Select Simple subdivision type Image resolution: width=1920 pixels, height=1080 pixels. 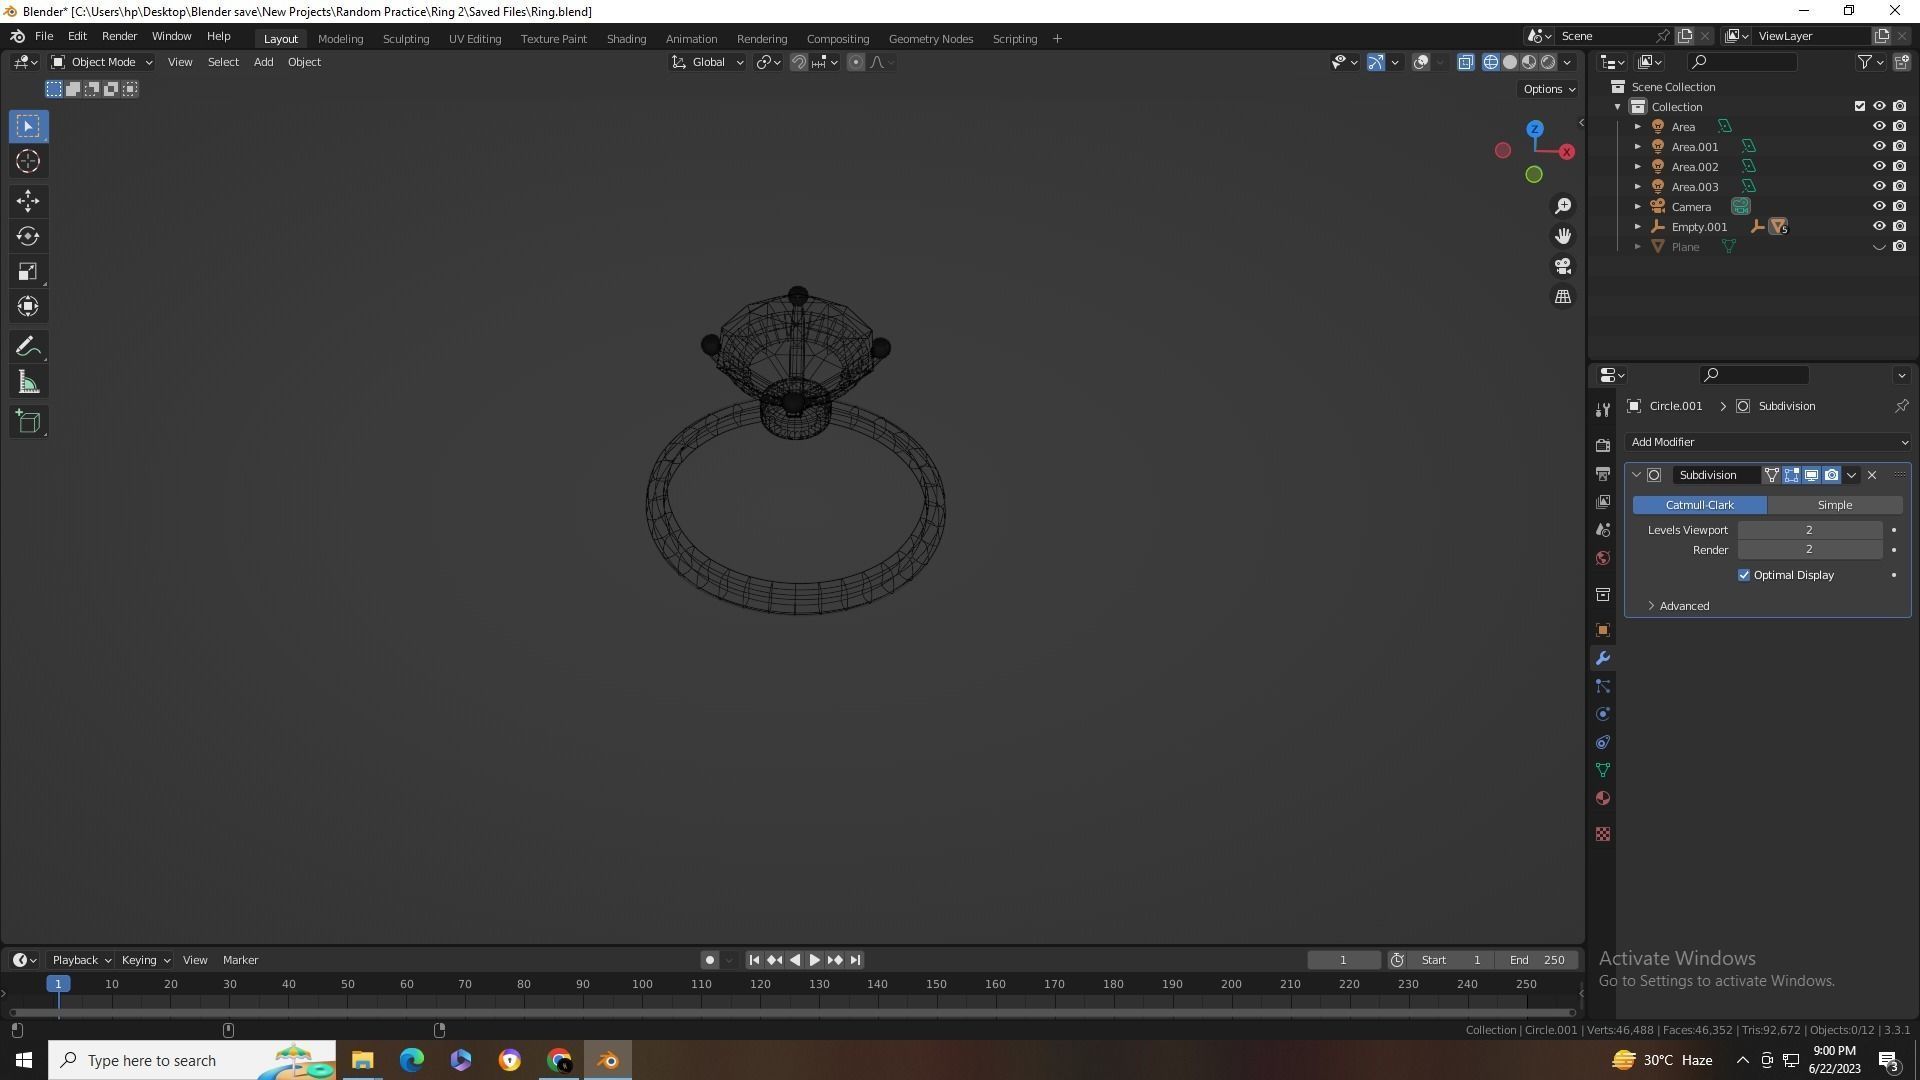point(1835,505)
